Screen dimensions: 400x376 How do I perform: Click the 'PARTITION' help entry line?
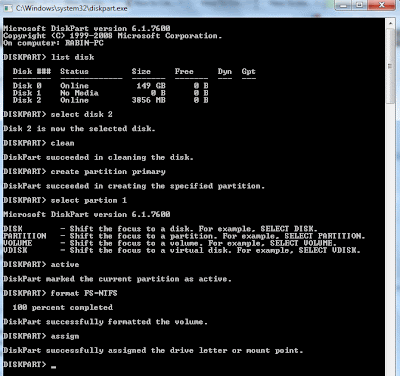[184, 236]
